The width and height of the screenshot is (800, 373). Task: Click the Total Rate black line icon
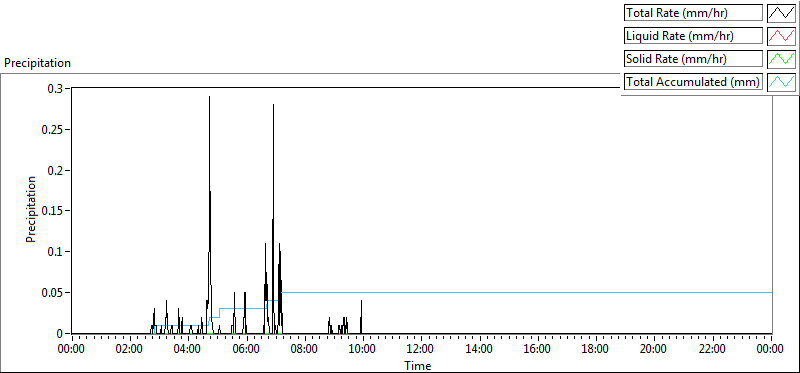click(781, 13)
